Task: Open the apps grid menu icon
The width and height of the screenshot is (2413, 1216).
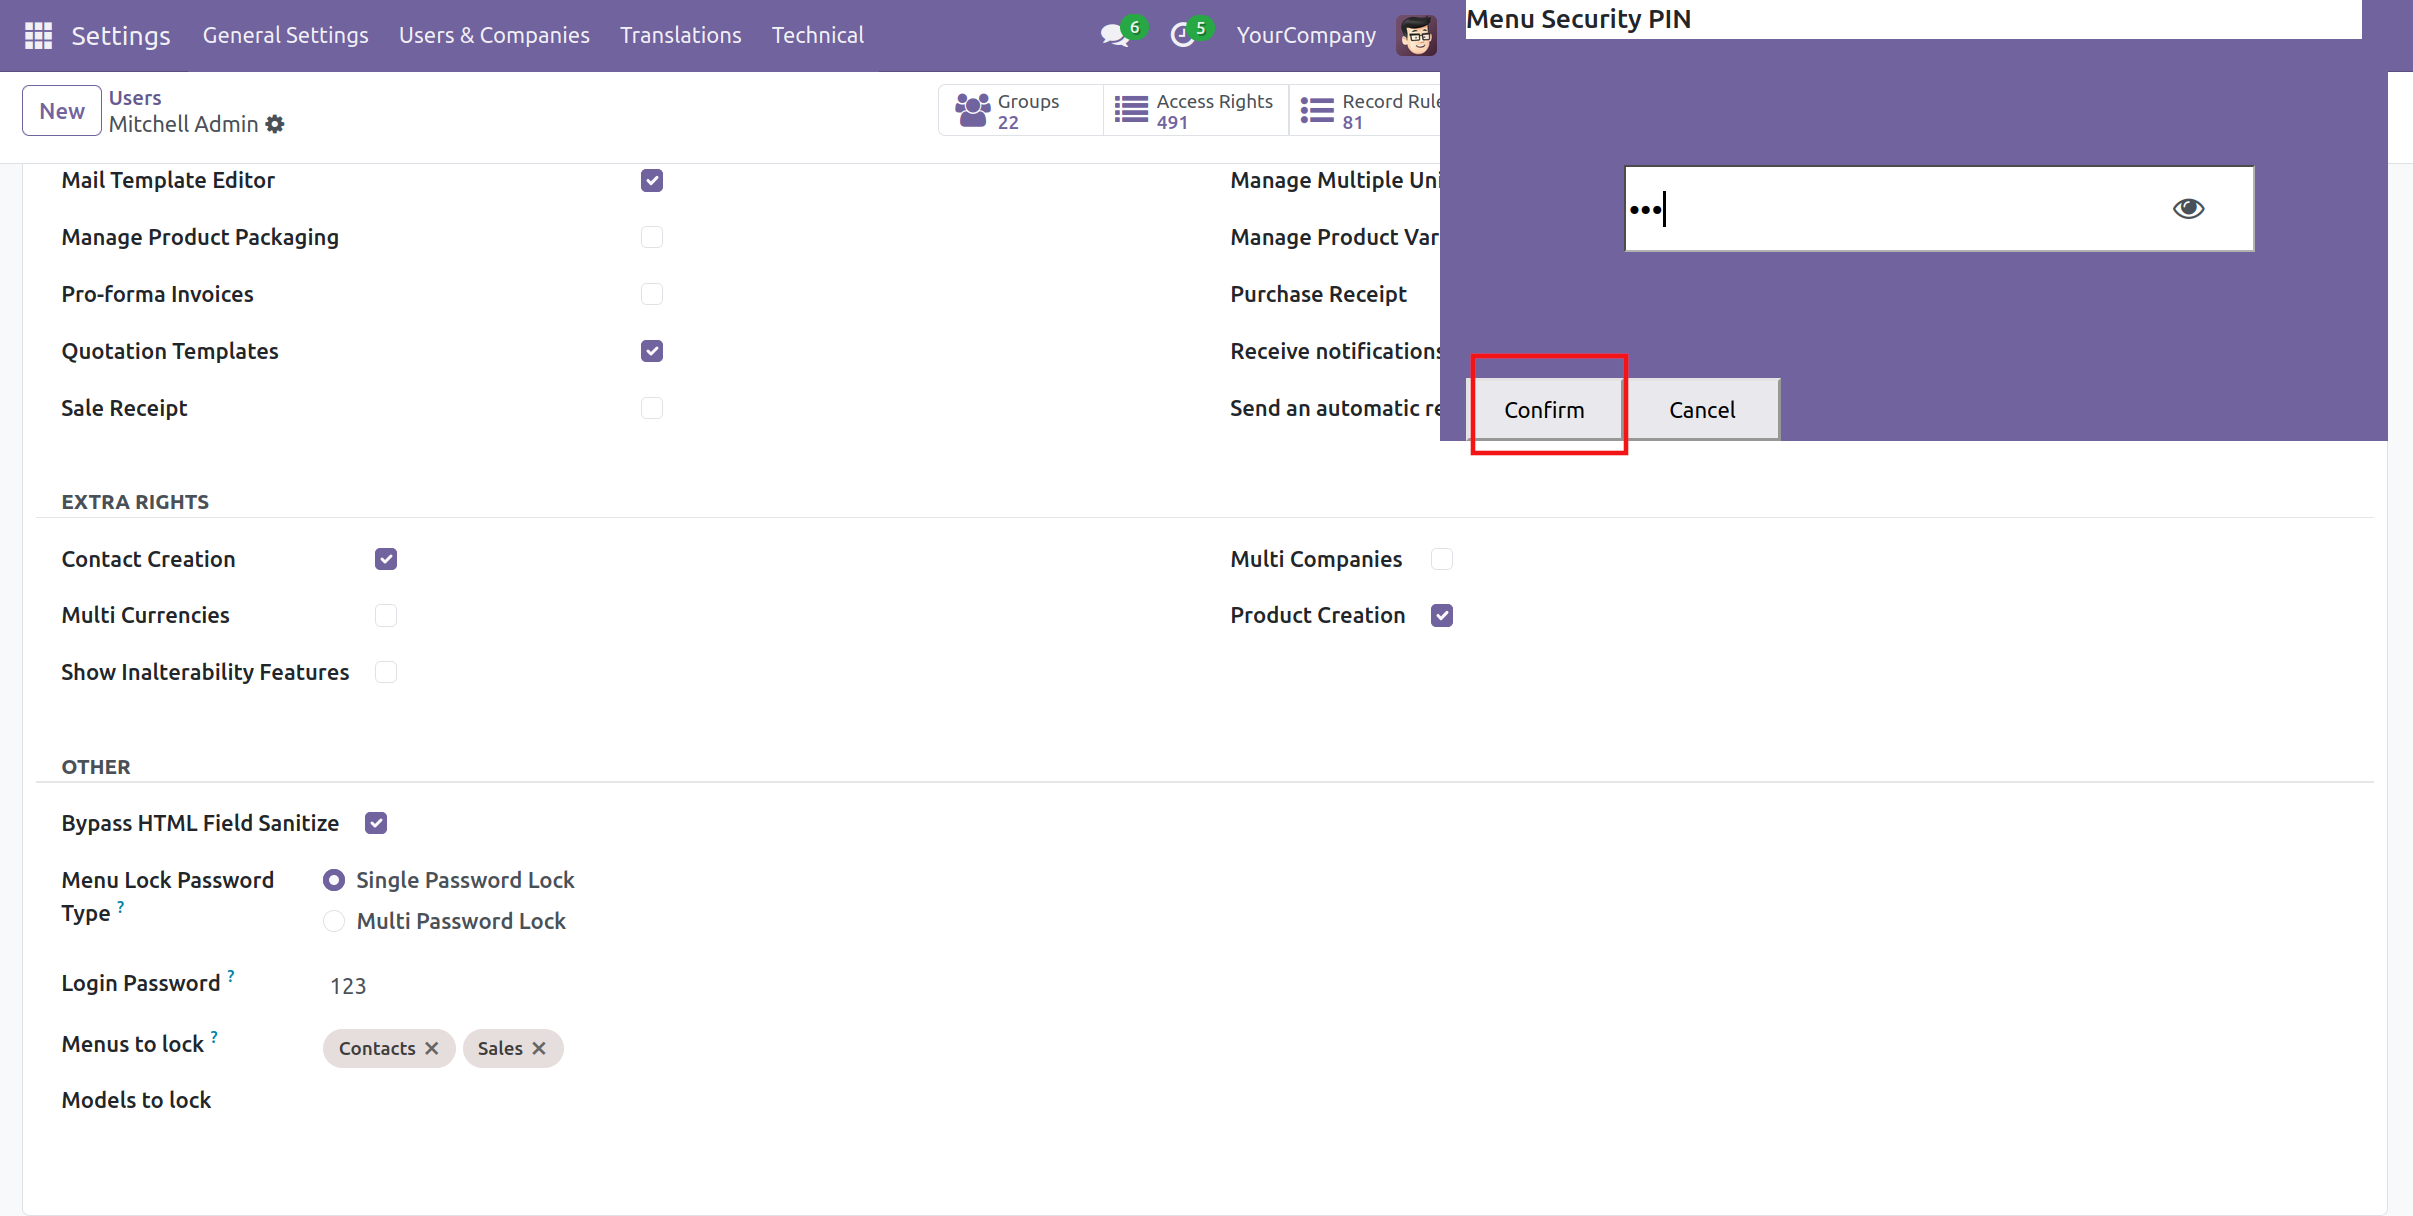Action: 38,35
